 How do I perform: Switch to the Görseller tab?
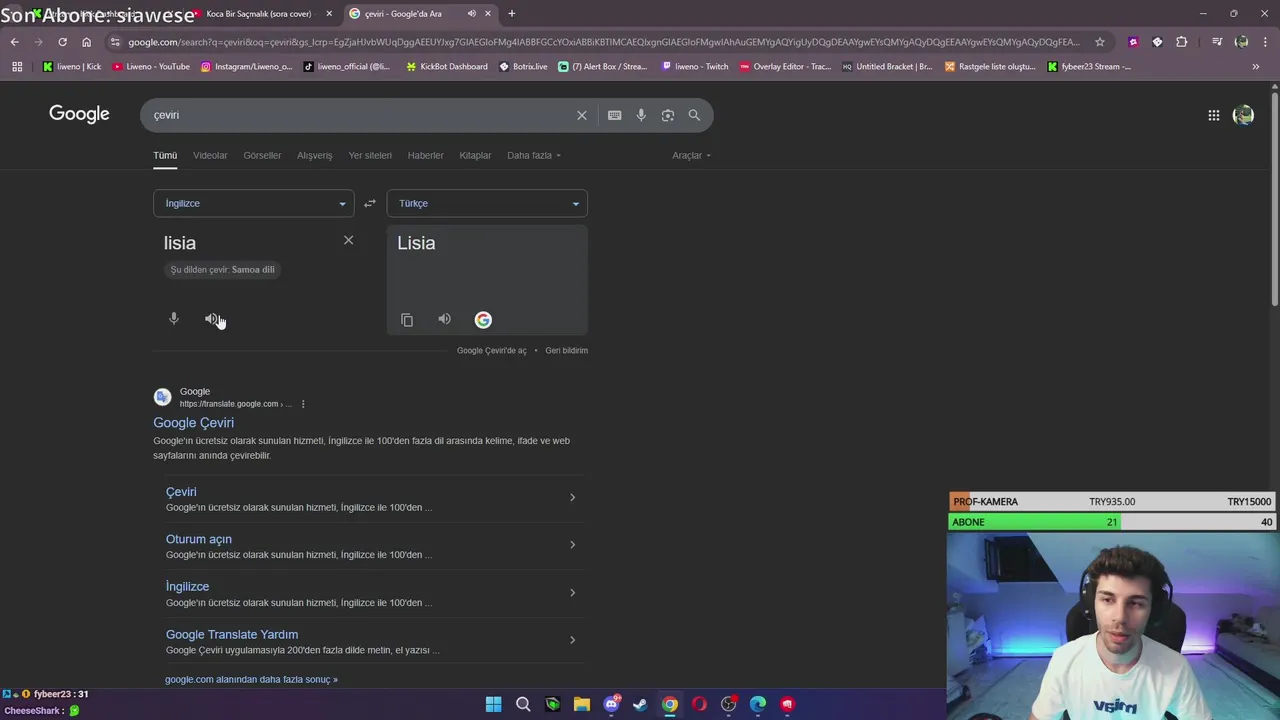tap(262, 155)
